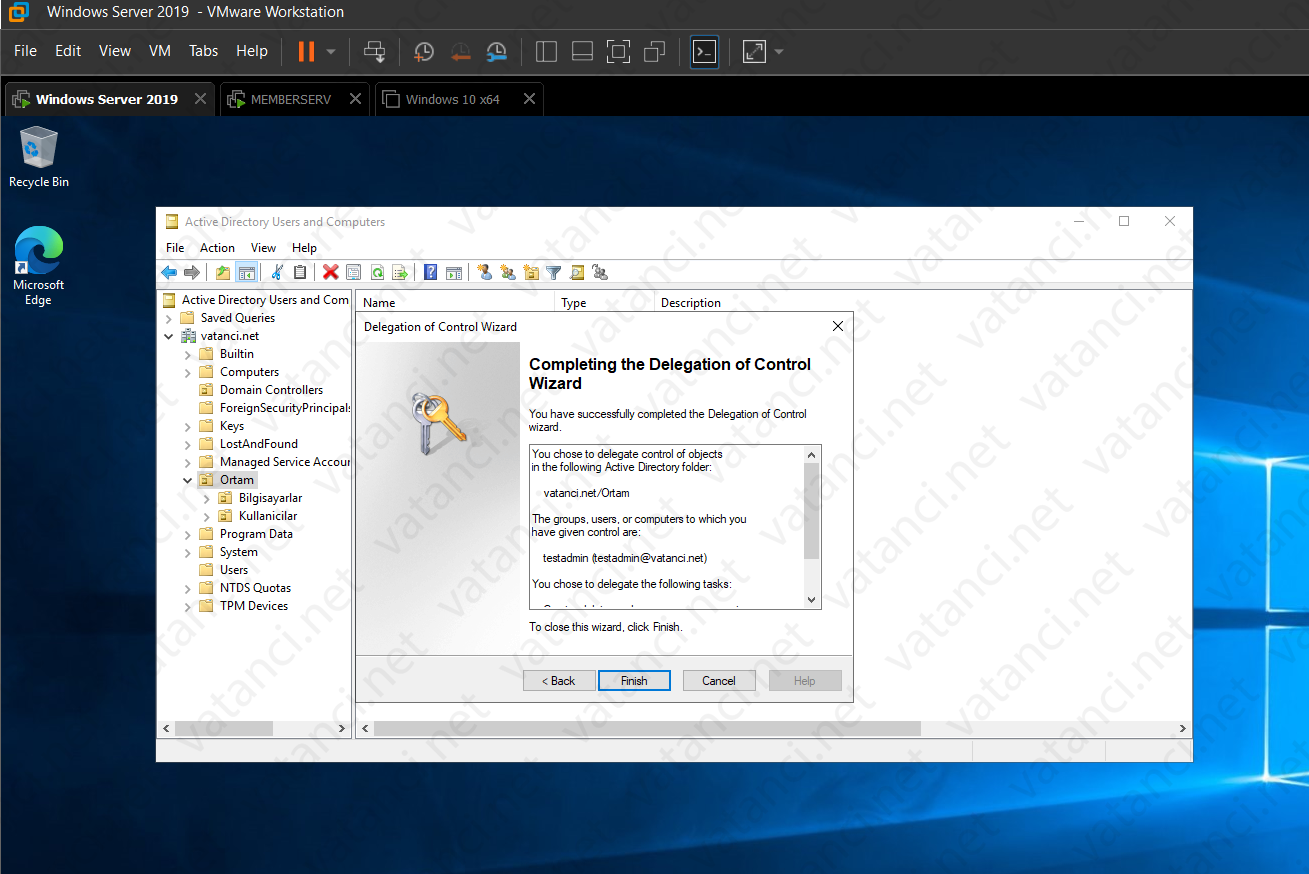
Task: Collapse the Ortam organizational unit
Action: [x=187, y=479]
